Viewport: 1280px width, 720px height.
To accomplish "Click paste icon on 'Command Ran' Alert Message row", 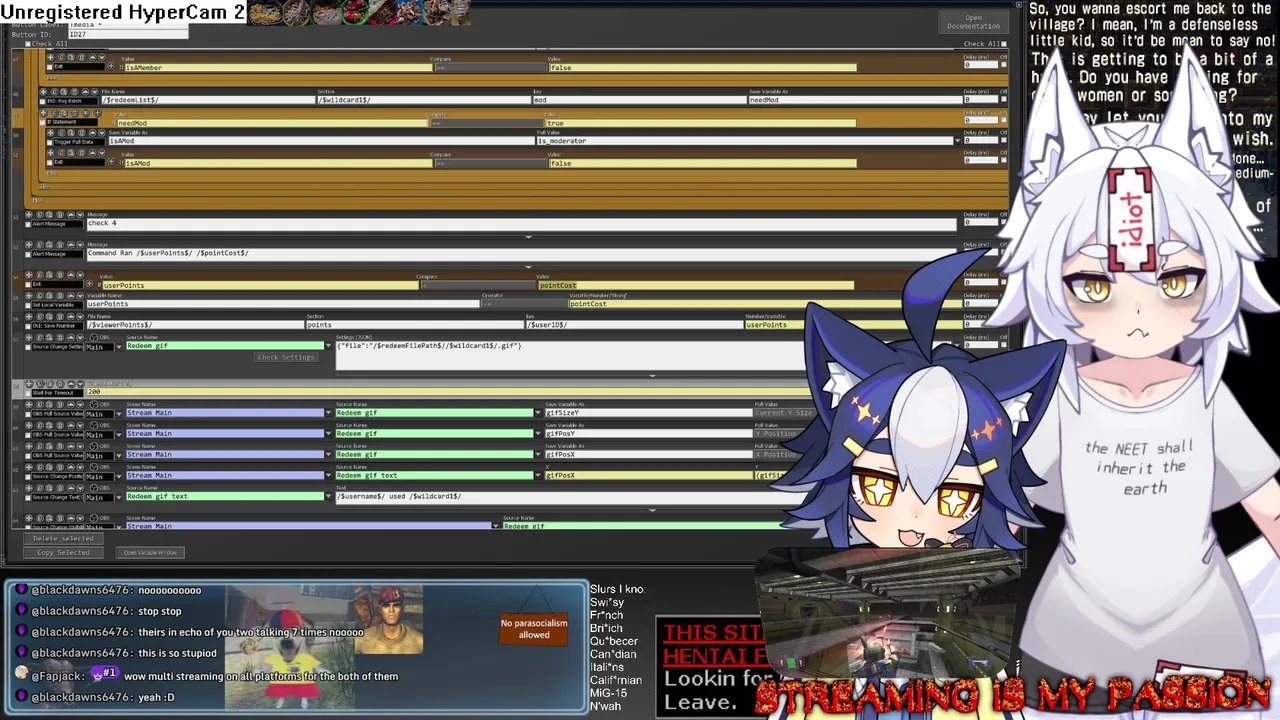I will 49,244.
